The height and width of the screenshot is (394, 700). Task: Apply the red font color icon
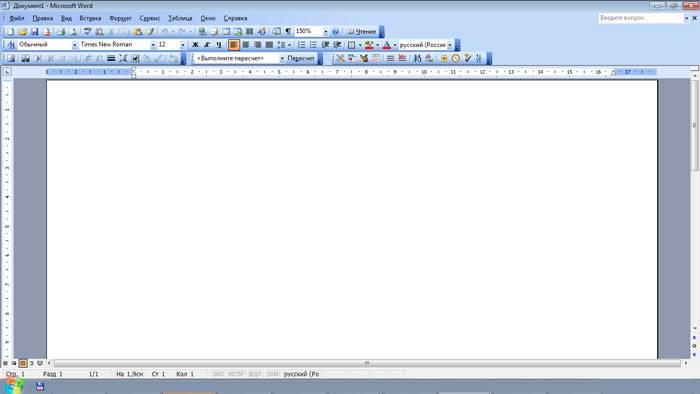click(387, 45)
